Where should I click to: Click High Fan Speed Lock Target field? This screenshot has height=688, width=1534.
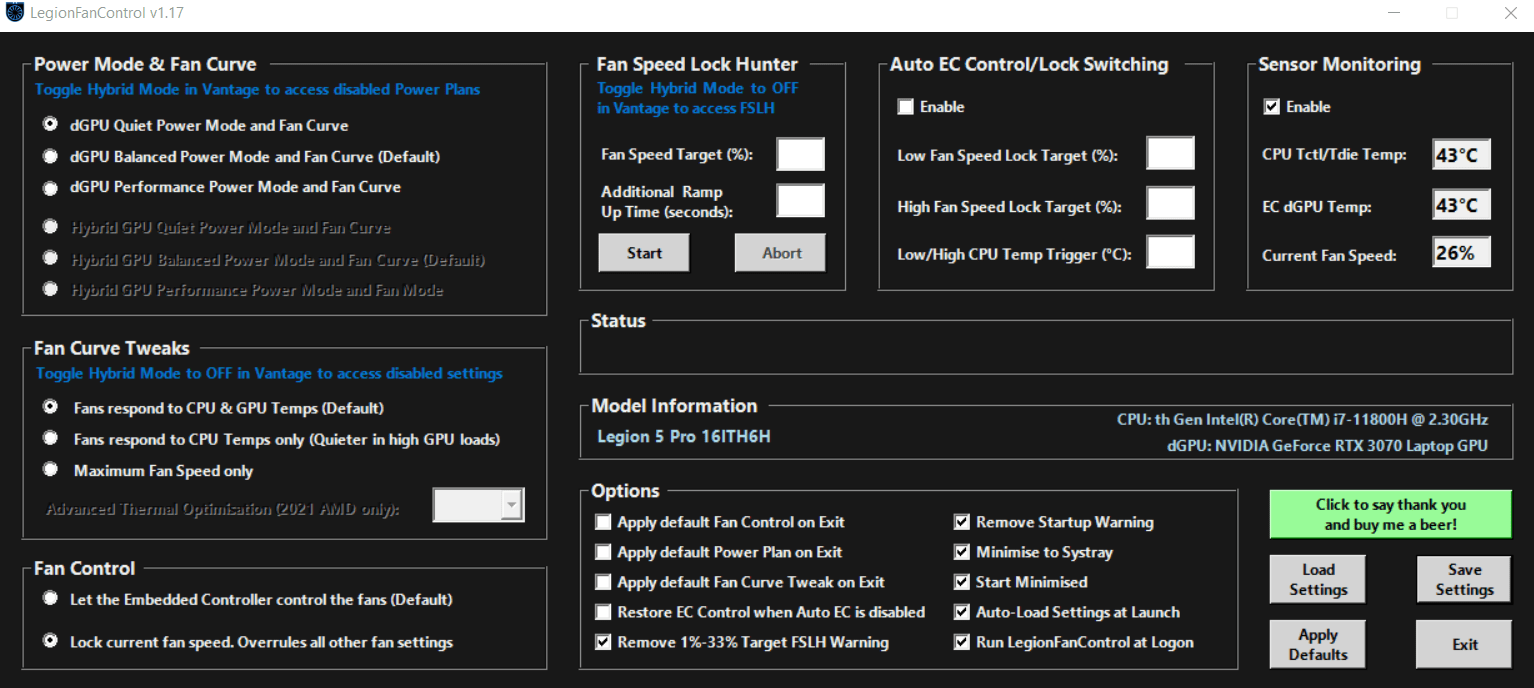1170,203
